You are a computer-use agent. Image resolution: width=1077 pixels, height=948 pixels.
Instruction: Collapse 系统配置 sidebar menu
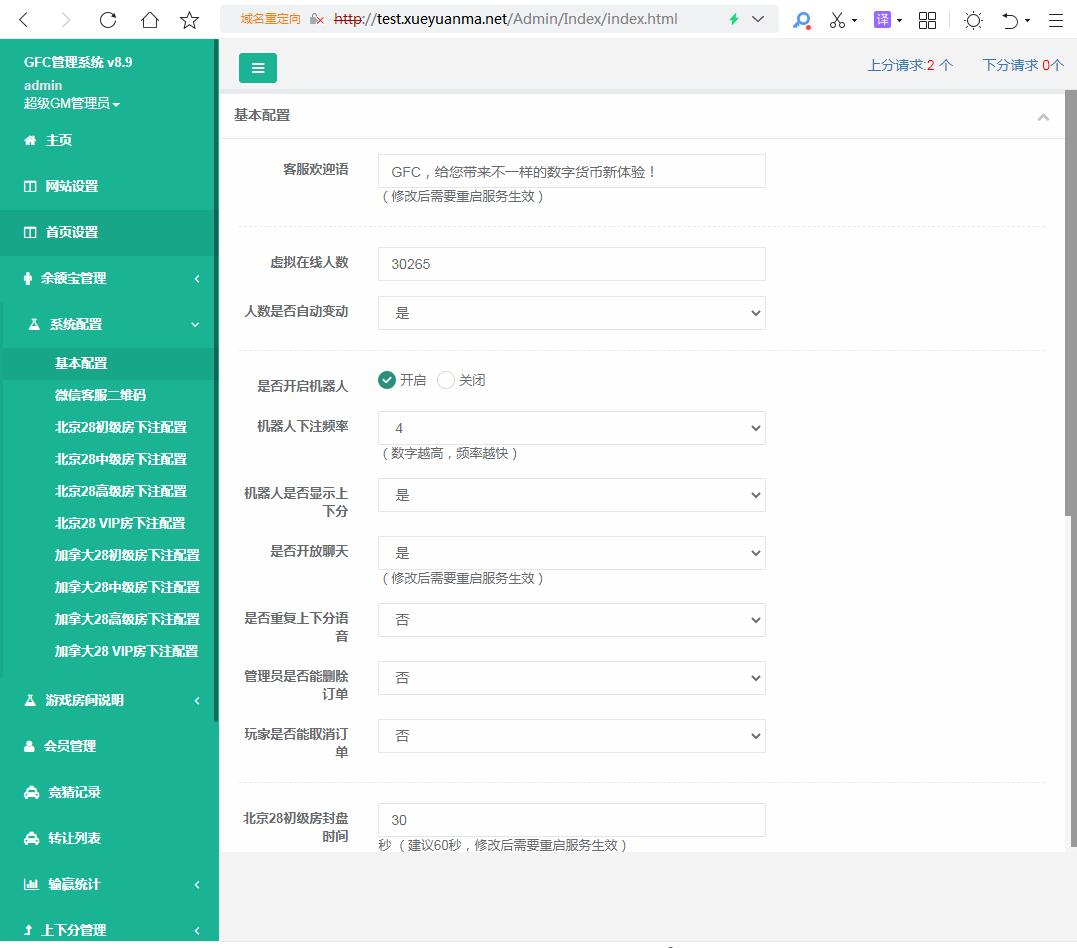(109, 324)
